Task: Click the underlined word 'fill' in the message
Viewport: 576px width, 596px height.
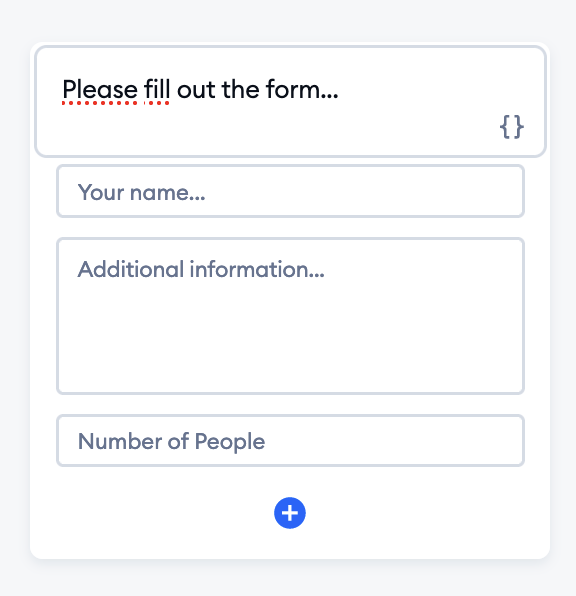Action: coord(157,90)
